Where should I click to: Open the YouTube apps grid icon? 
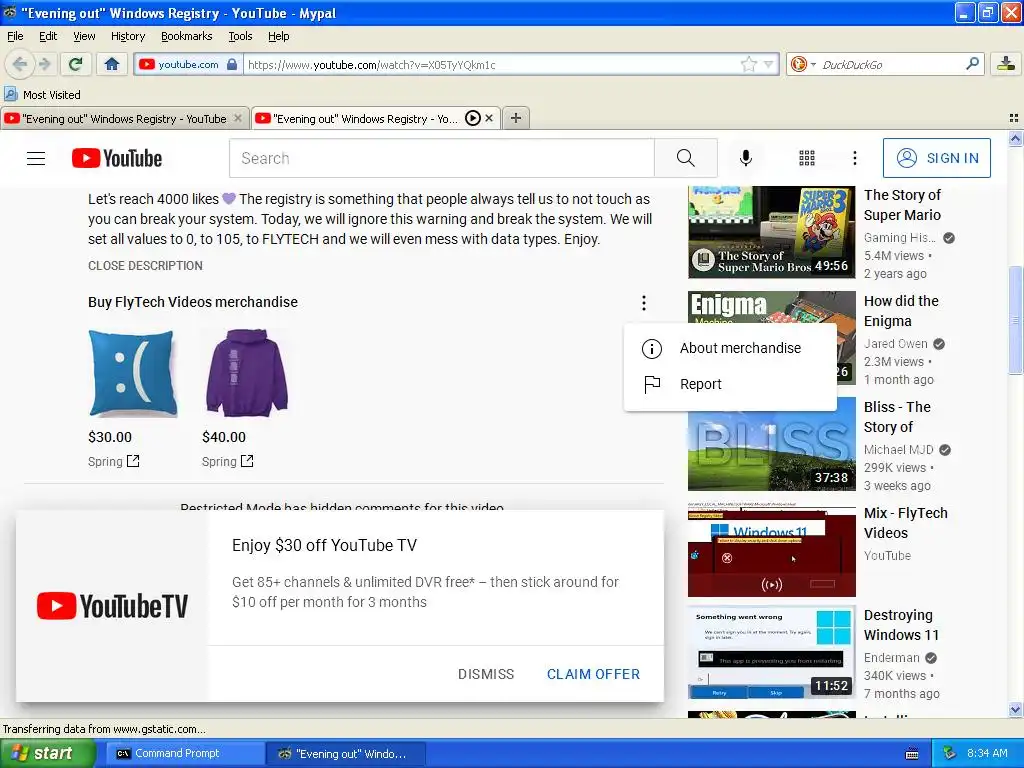pyautogui.click(x=807, y=158)
